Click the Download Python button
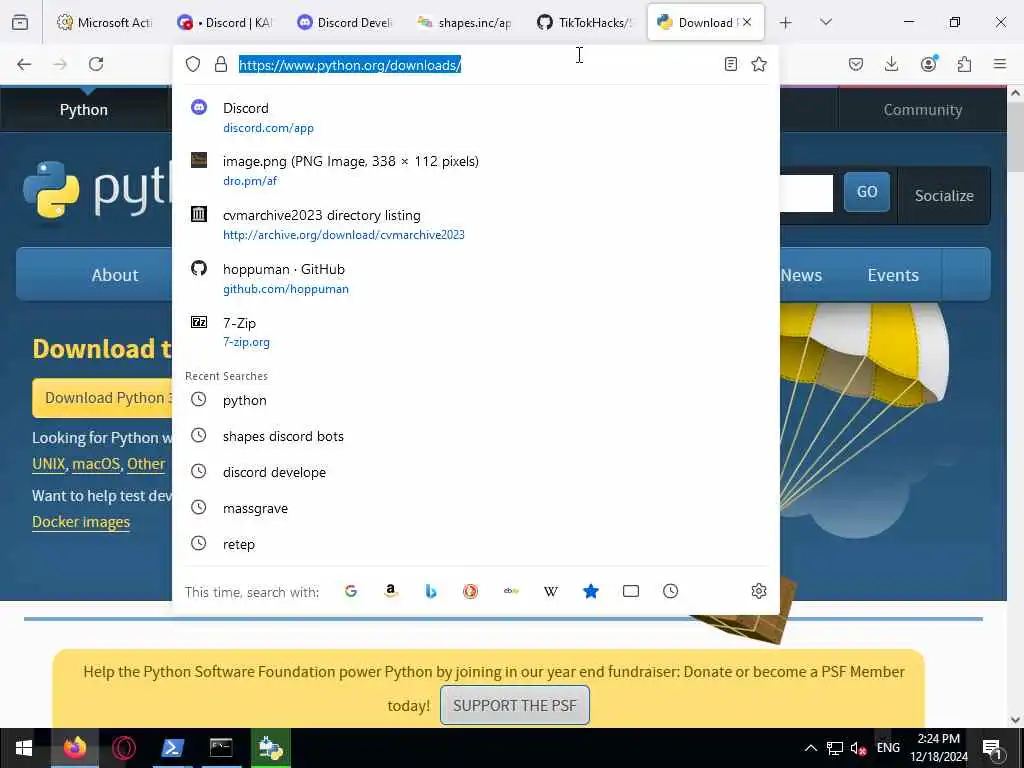 pos(102,398)
